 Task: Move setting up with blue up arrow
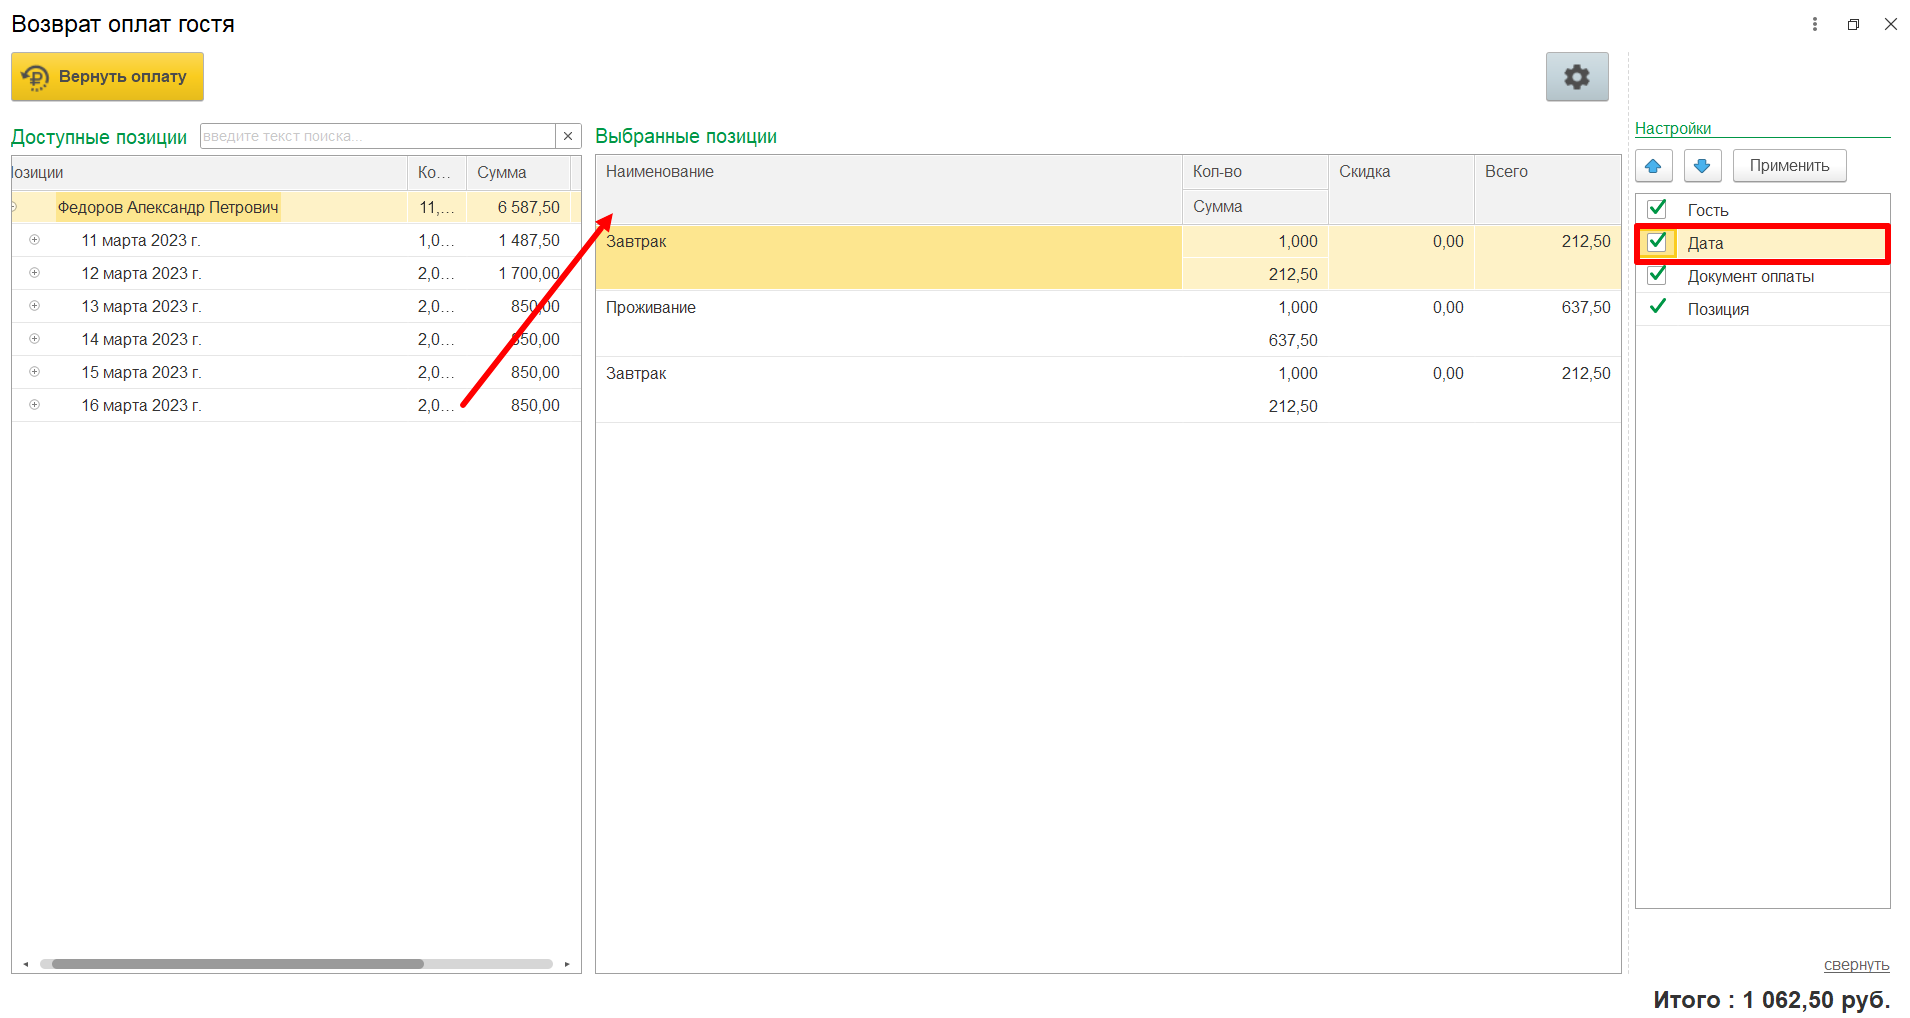coord(1653,166)
